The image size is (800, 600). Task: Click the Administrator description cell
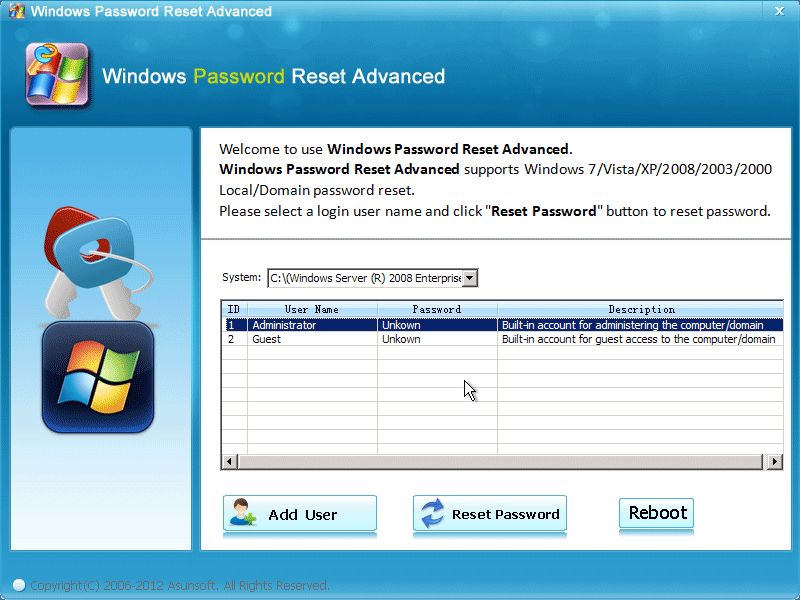[640, 325]
